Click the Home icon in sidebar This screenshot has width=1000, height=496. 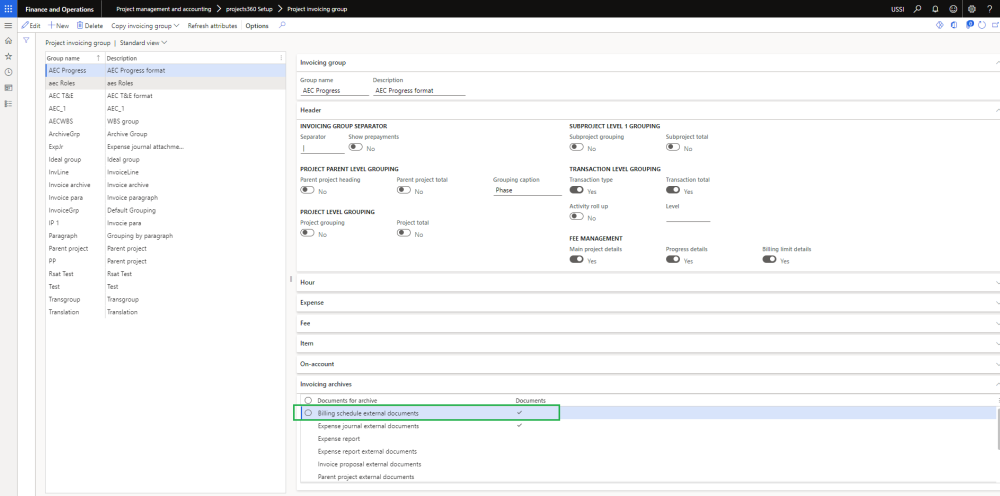[9, 41]
